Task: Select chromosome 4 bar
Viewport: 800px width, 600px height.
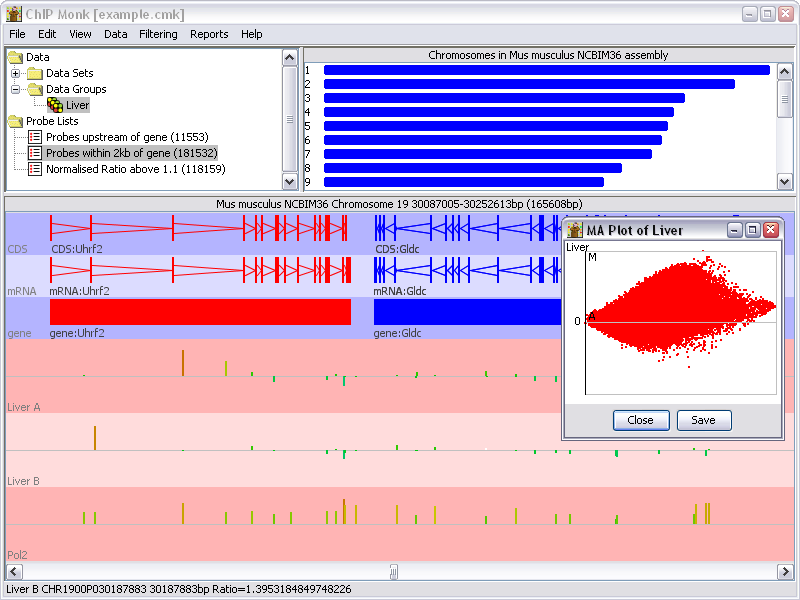Action: click(498, 112)
